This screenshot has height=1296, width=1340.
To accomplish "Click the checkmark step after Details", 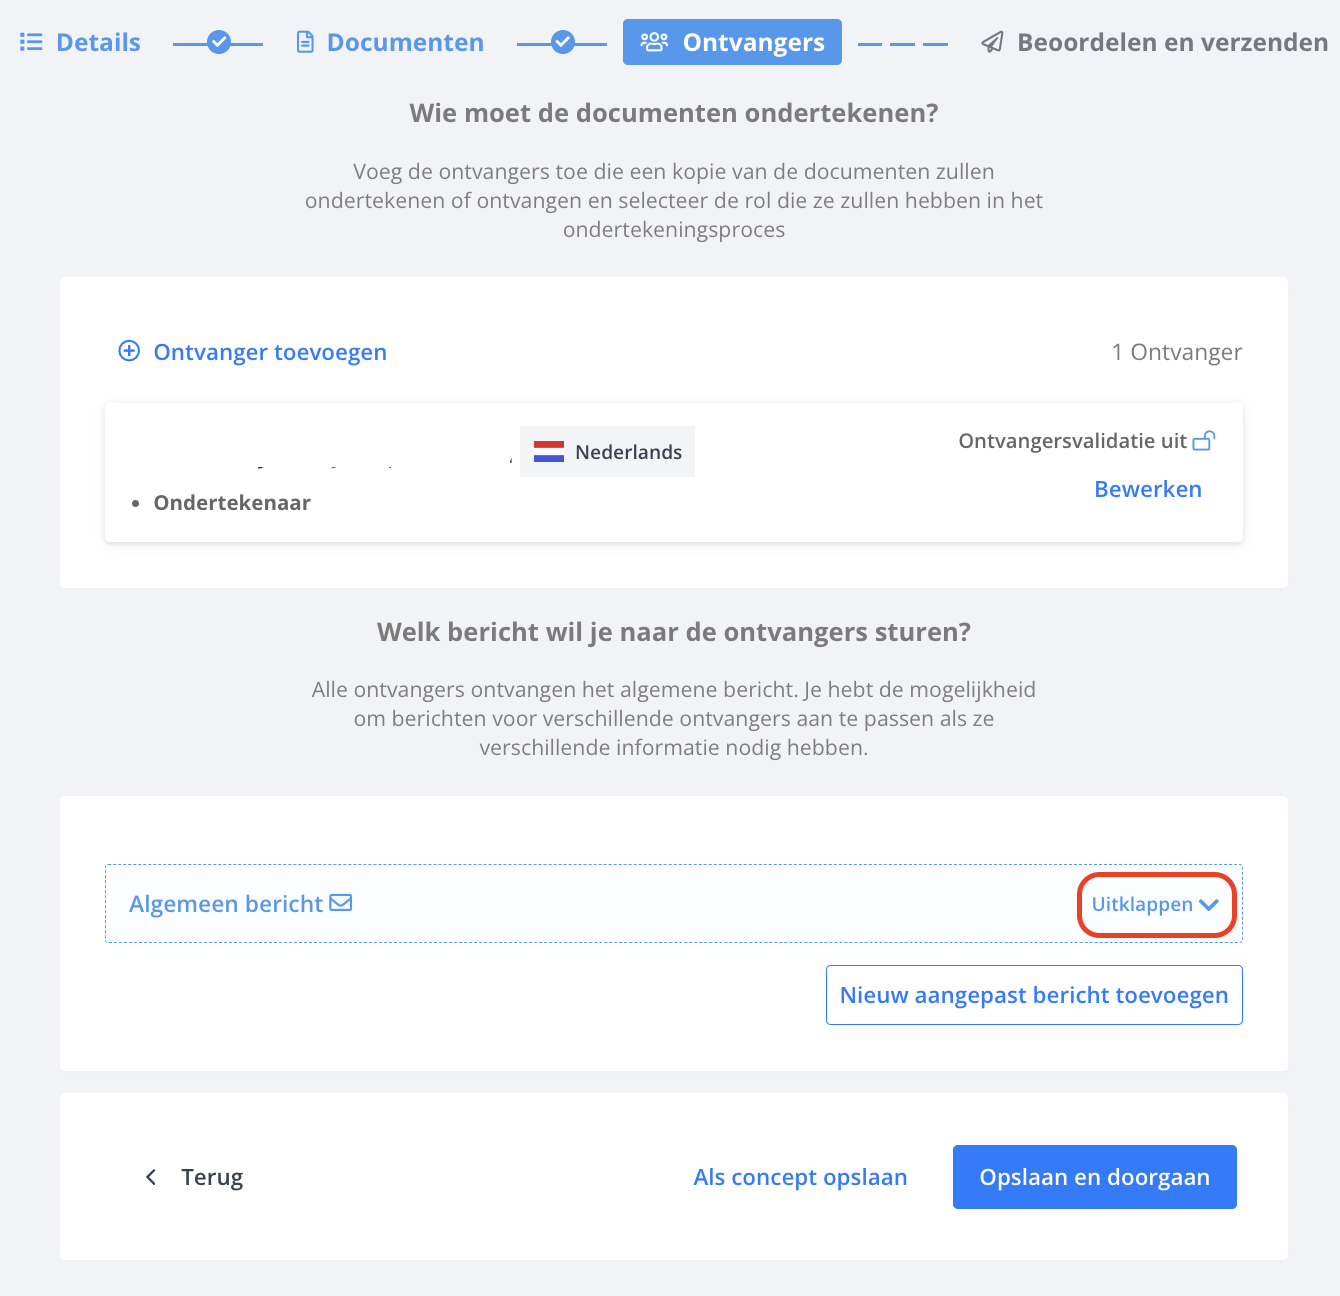I will click(218, 42).
